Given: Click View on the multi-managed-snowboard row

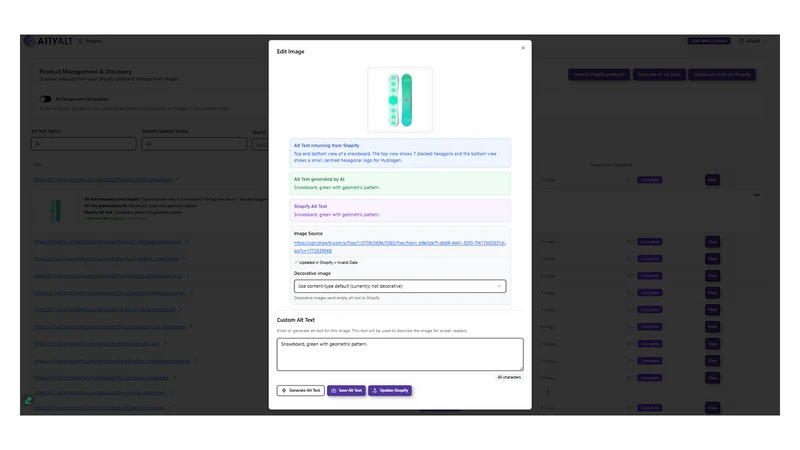Looking at the screenshot, I should point(712,242).
